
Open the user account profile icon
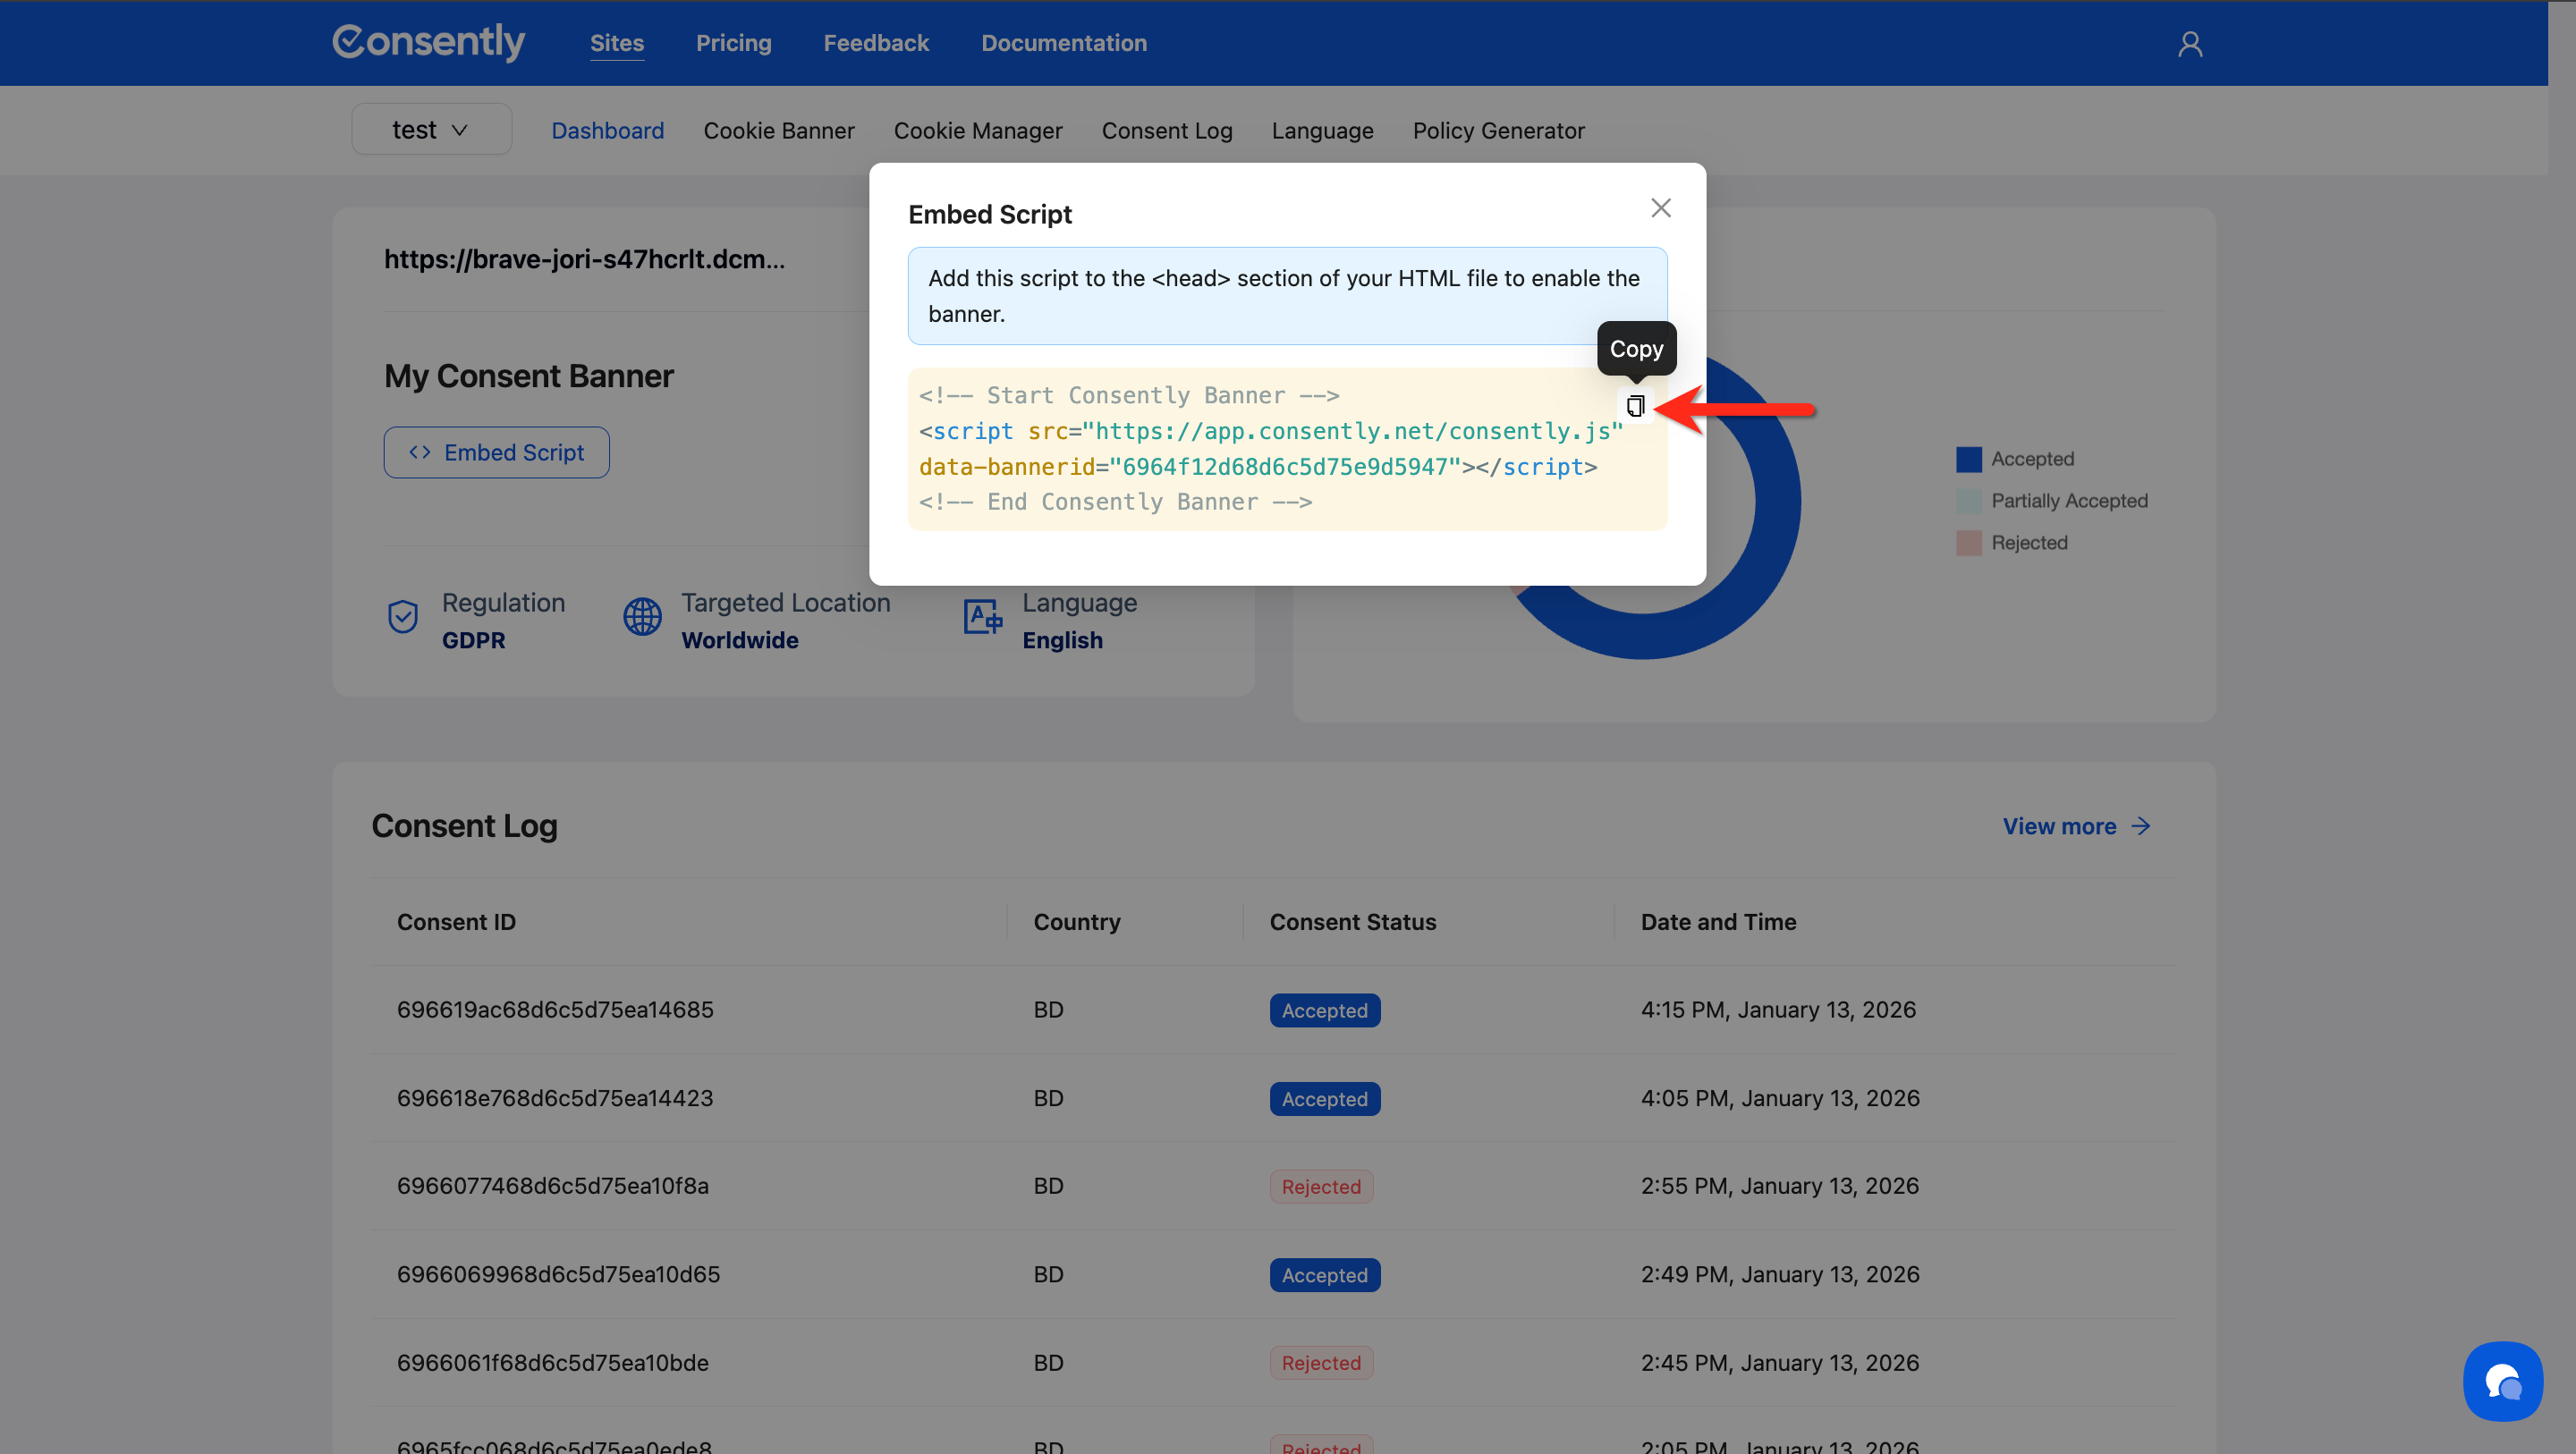[x=2190, y=44]
